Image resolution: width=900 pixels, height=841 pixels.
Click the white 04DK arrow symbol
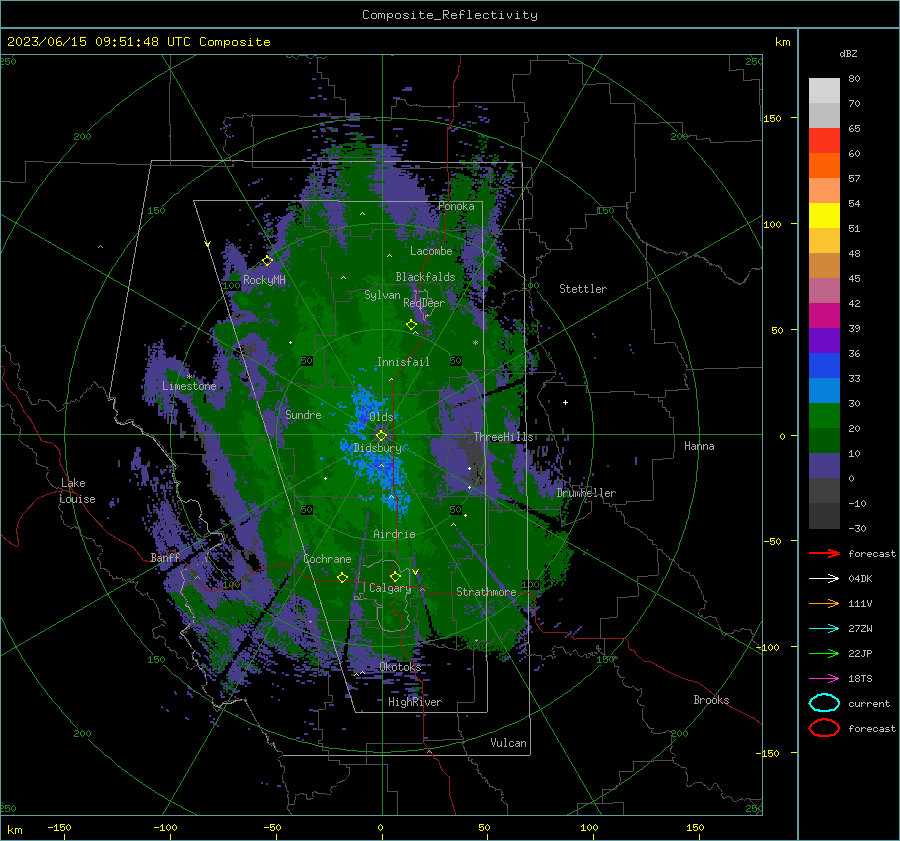coord(824,579)
